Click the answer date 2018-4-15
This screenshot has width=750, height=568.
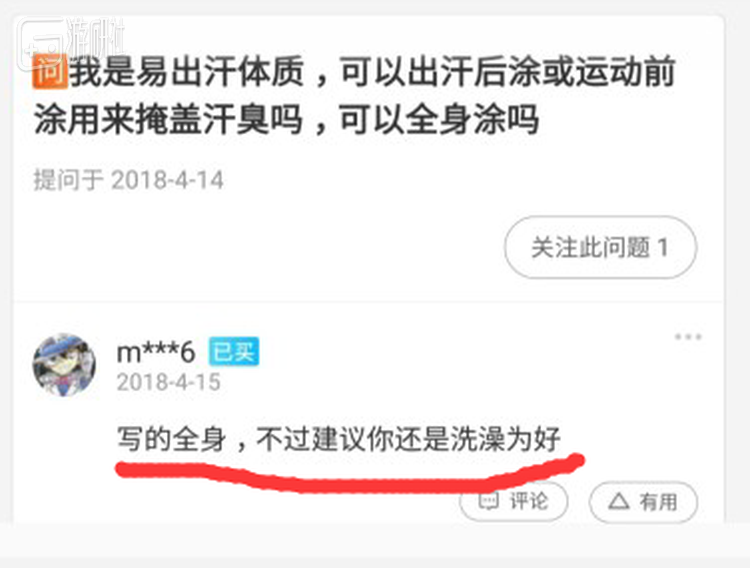tap(168, 382)
